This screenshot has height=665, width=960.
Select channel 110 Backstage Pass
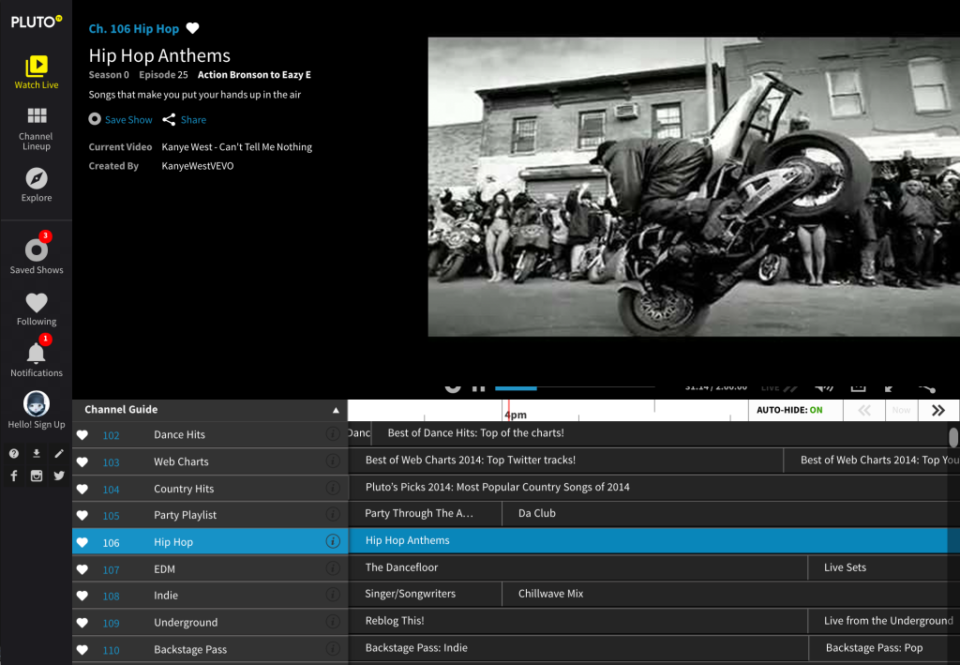(210, 649)
